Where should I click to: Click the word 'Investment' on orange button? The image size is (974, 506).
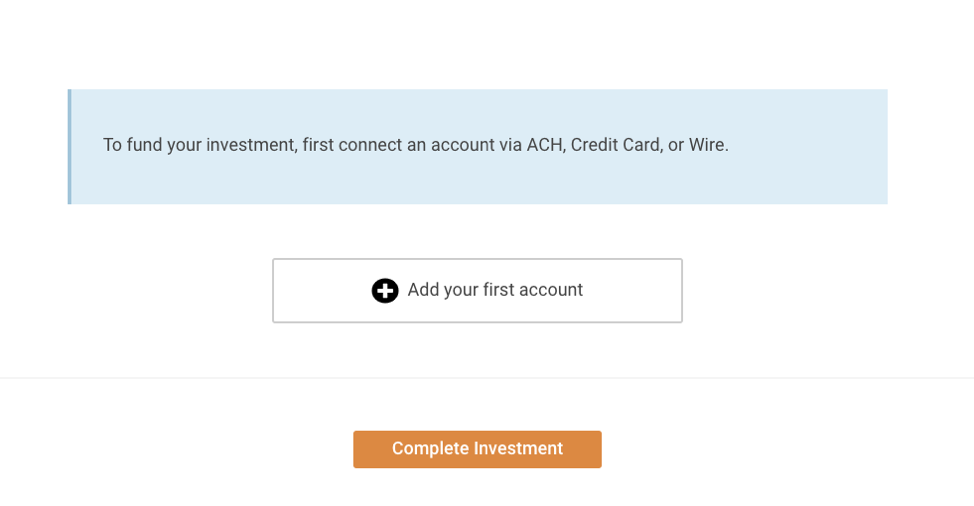pos(519,448)
